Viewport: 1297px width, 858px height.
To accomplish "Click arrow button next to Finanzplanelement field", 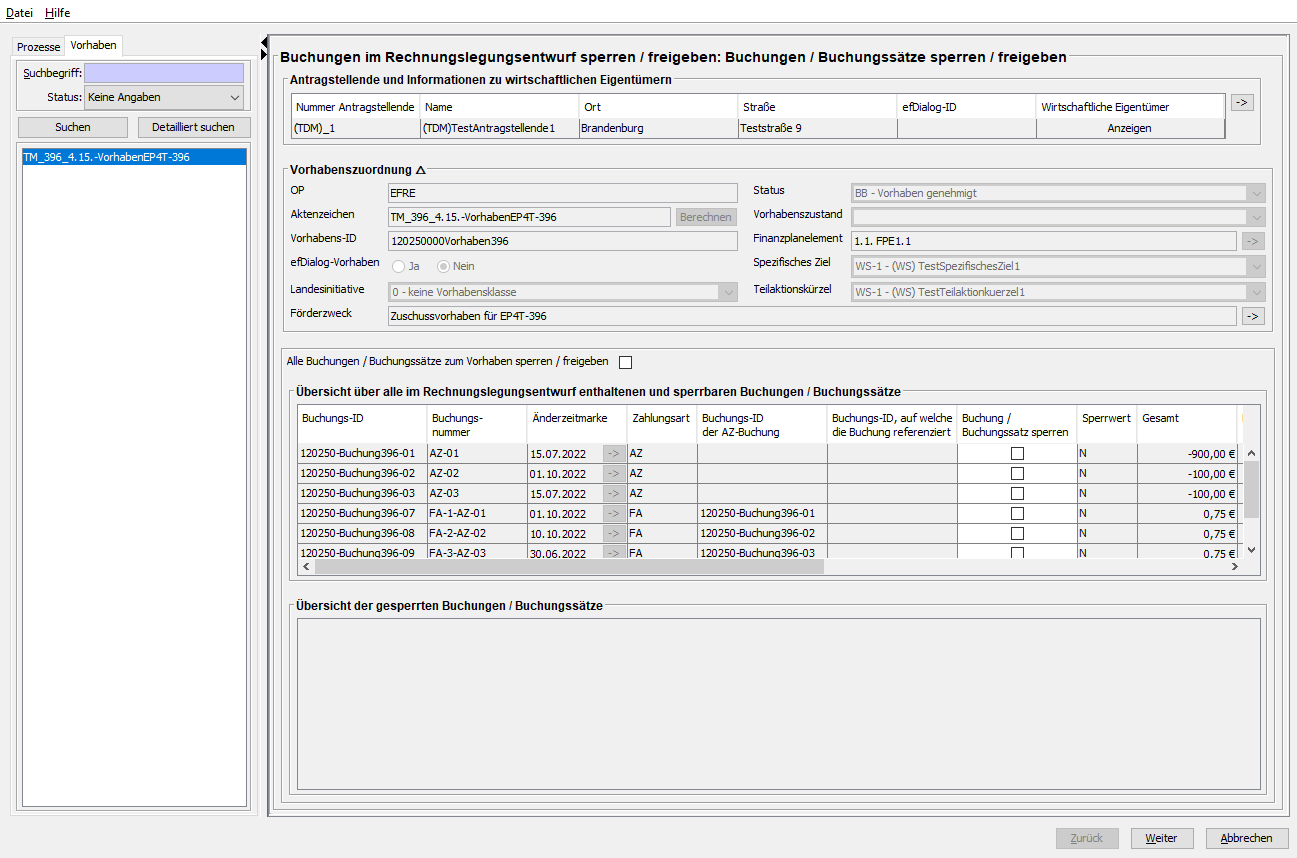I will click(1252, 241).
